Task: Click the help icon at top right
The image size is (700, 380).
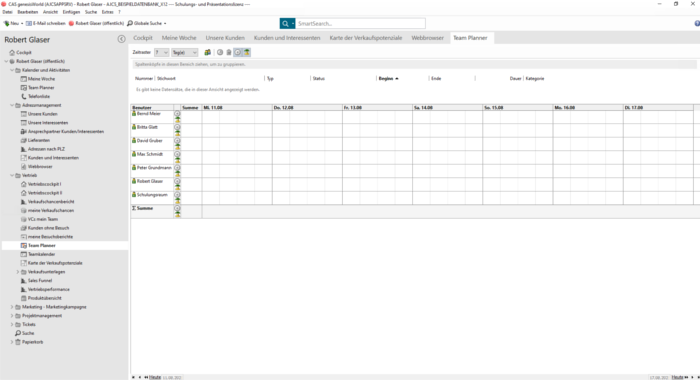Action: tap(697, 23)
